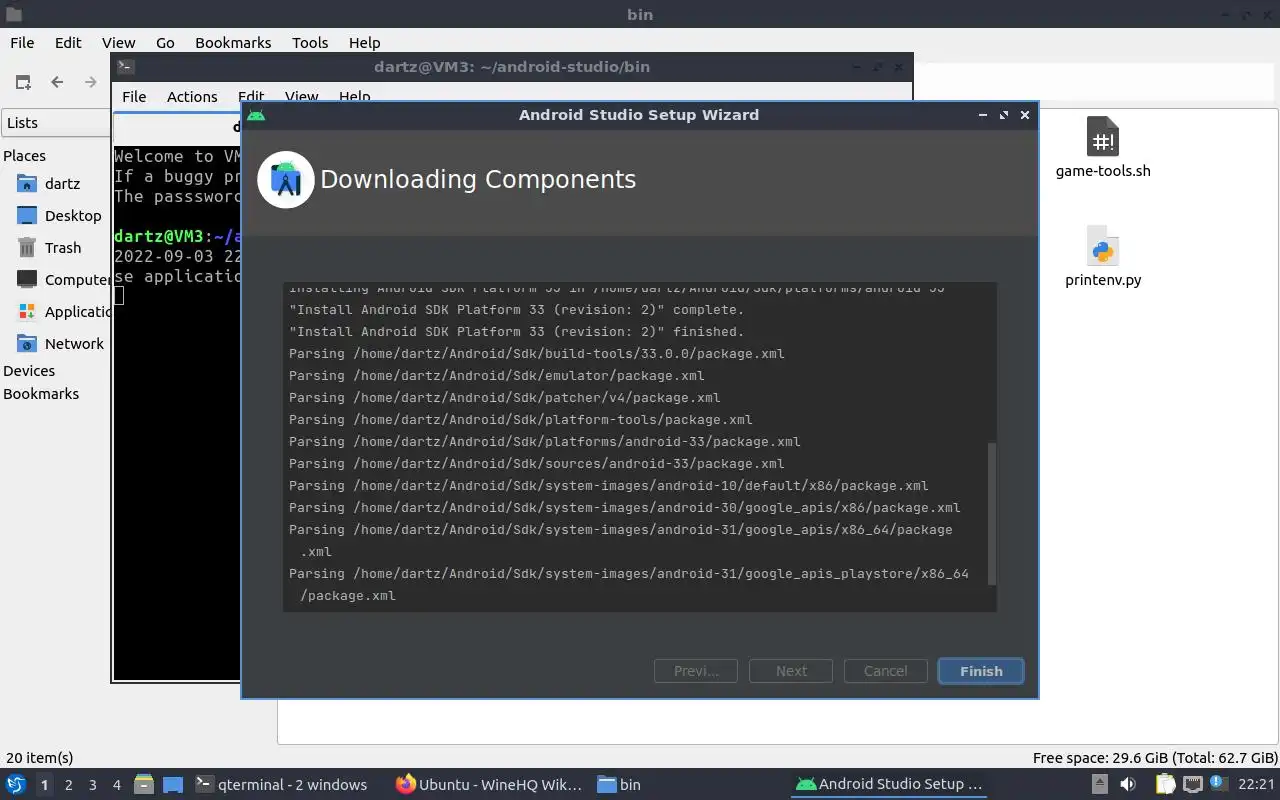The image size is (1280, 800).
Task: Click 'Downloading Components' wizard heading
Action: pos(478,180)
